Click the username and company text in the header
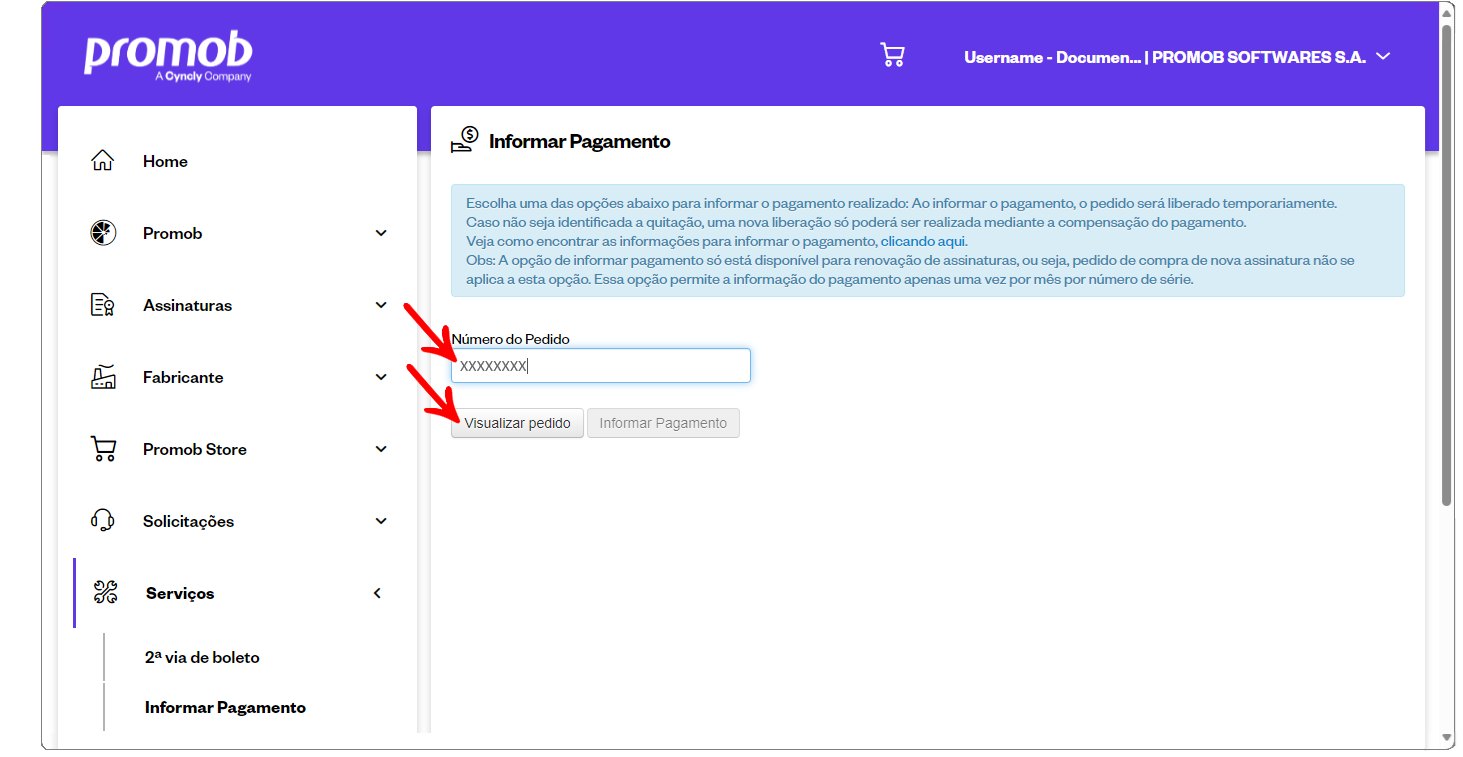Screen dimensions: 1463x757 pos(1165,57)
